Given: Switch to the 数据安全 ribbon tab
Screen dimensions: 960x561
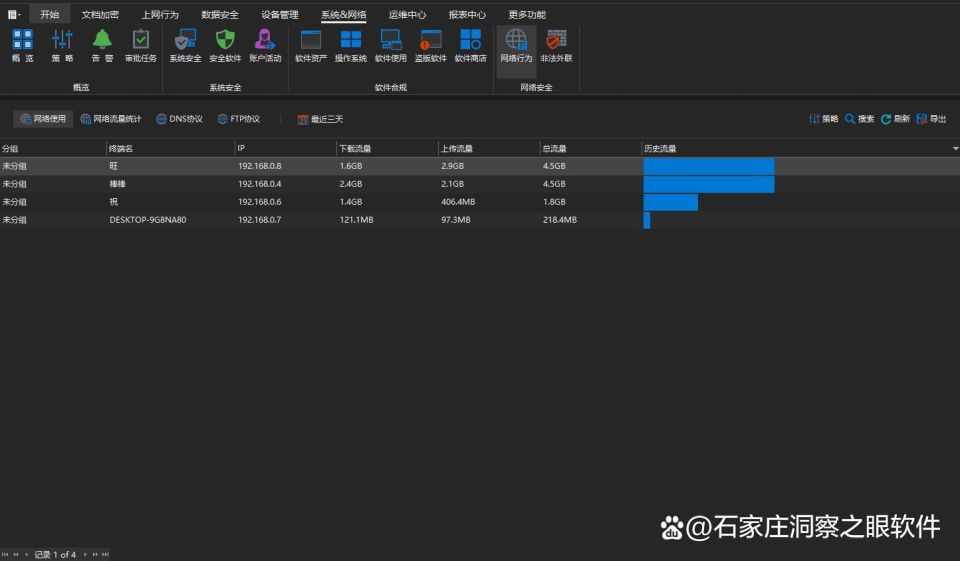Looking at the screenshot, I should 220,14.
